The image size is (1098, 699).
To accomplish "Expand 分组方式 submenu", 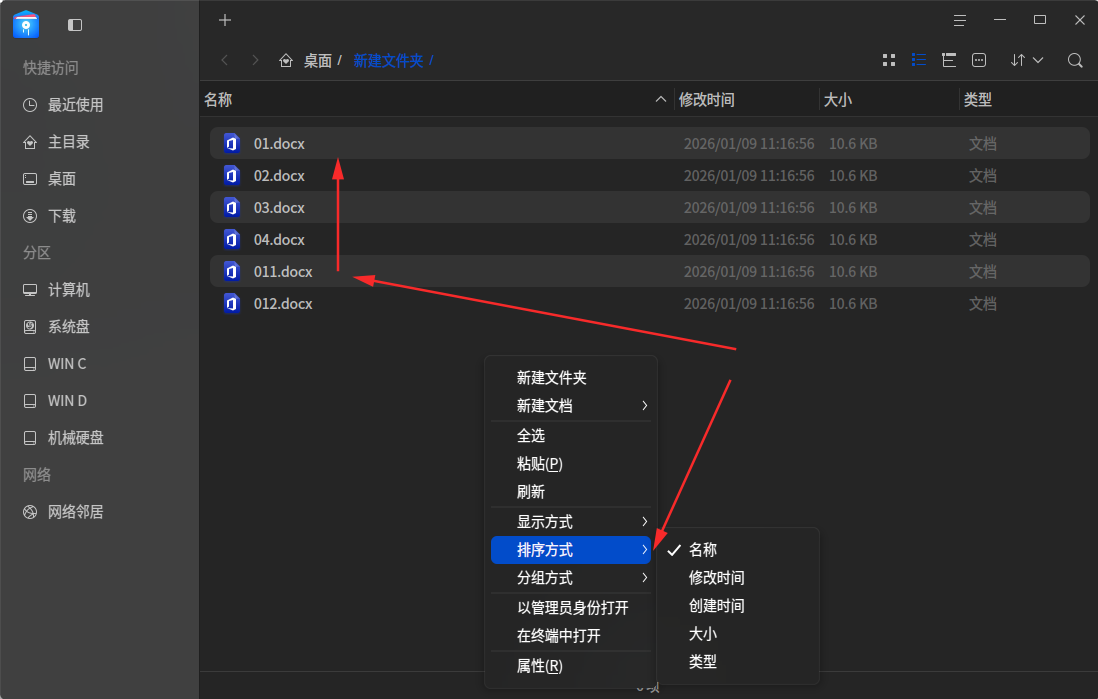I will (571, 578).
